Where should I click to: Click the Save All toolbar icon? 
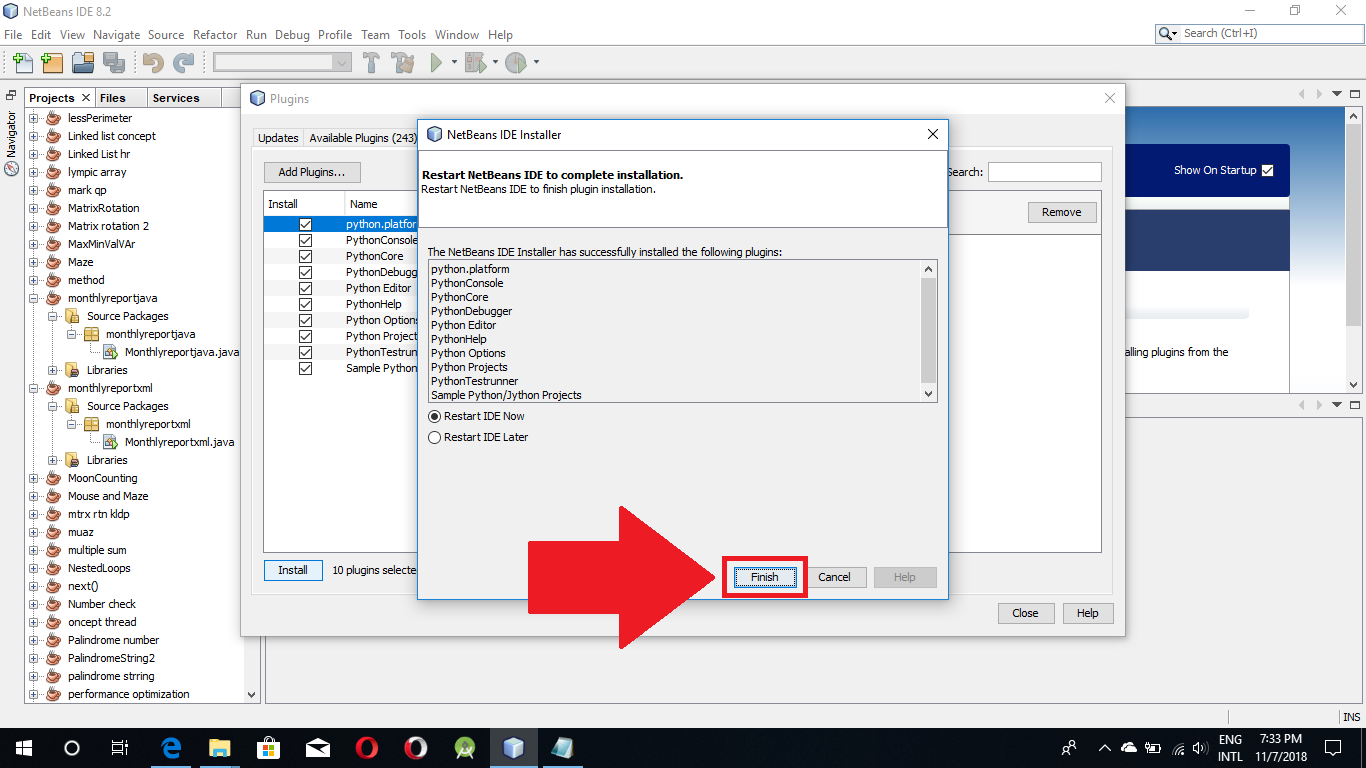[113, 63]
